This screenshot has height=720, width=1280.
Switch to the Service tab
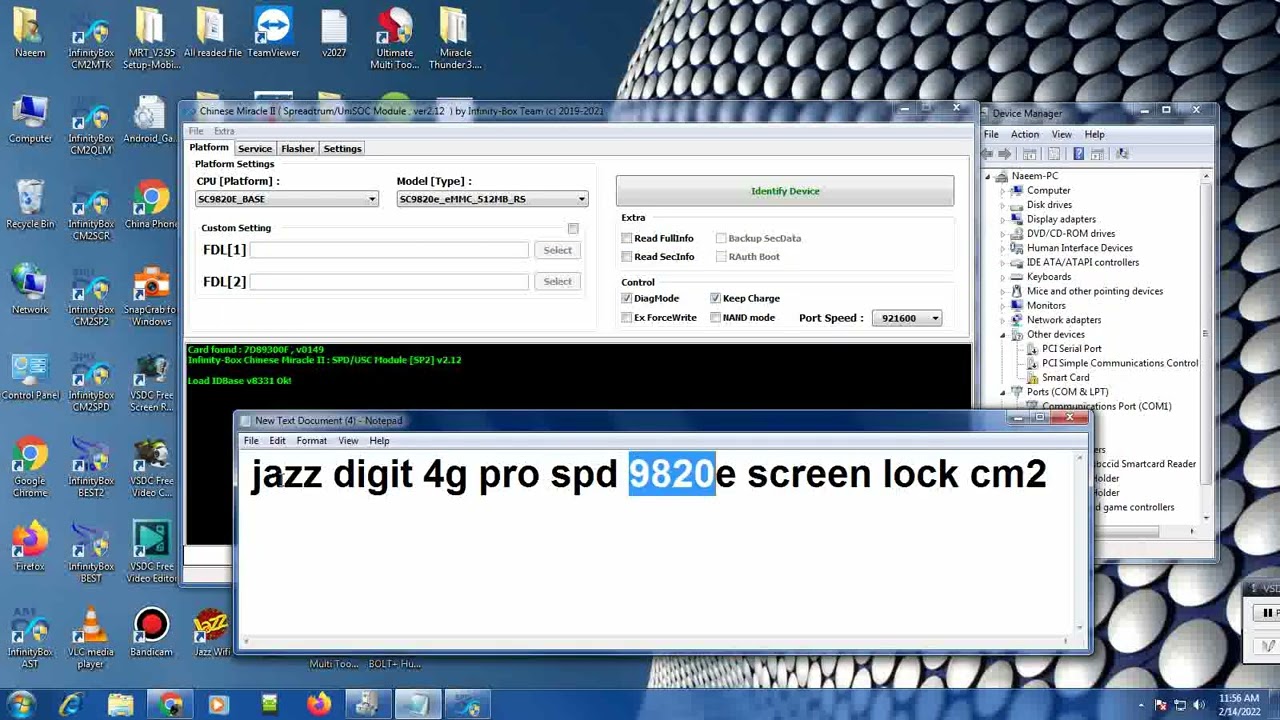(255, 149)
